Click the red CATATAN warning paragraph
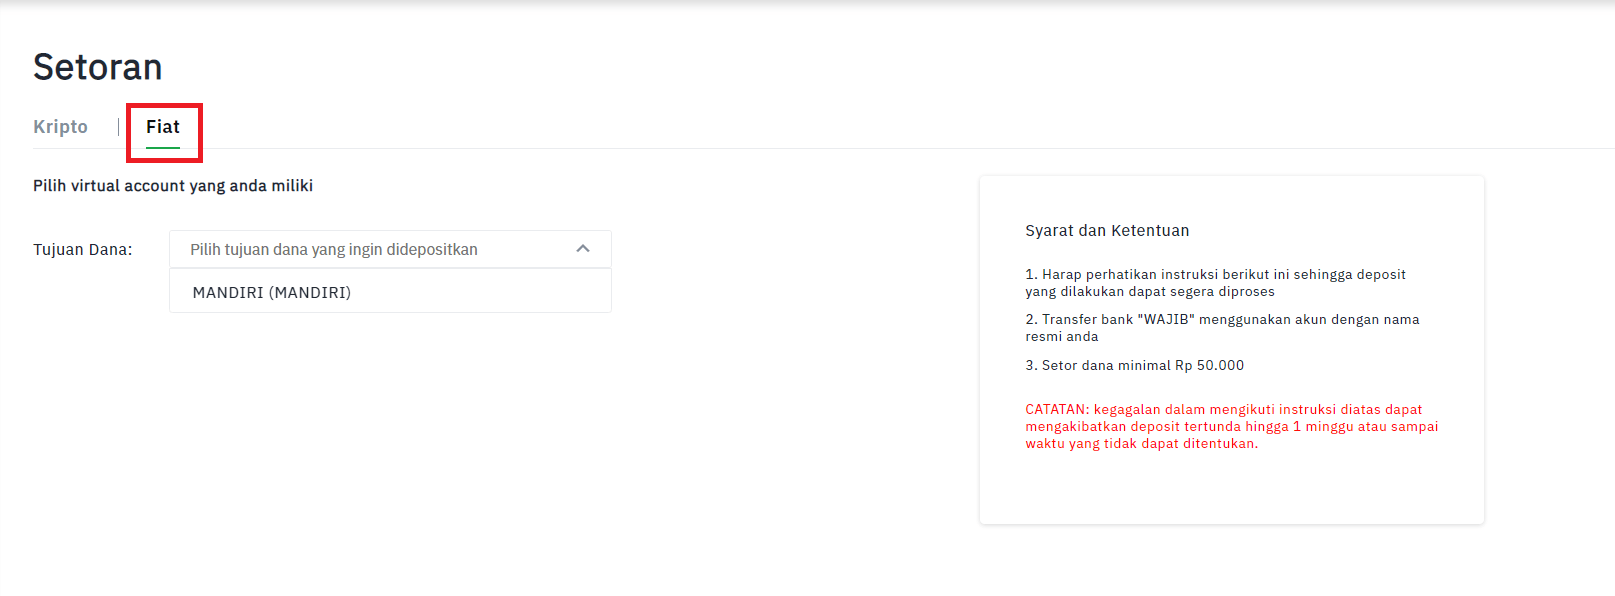Viewport: 1615px width, 596px height. [x=1231, y=427]
